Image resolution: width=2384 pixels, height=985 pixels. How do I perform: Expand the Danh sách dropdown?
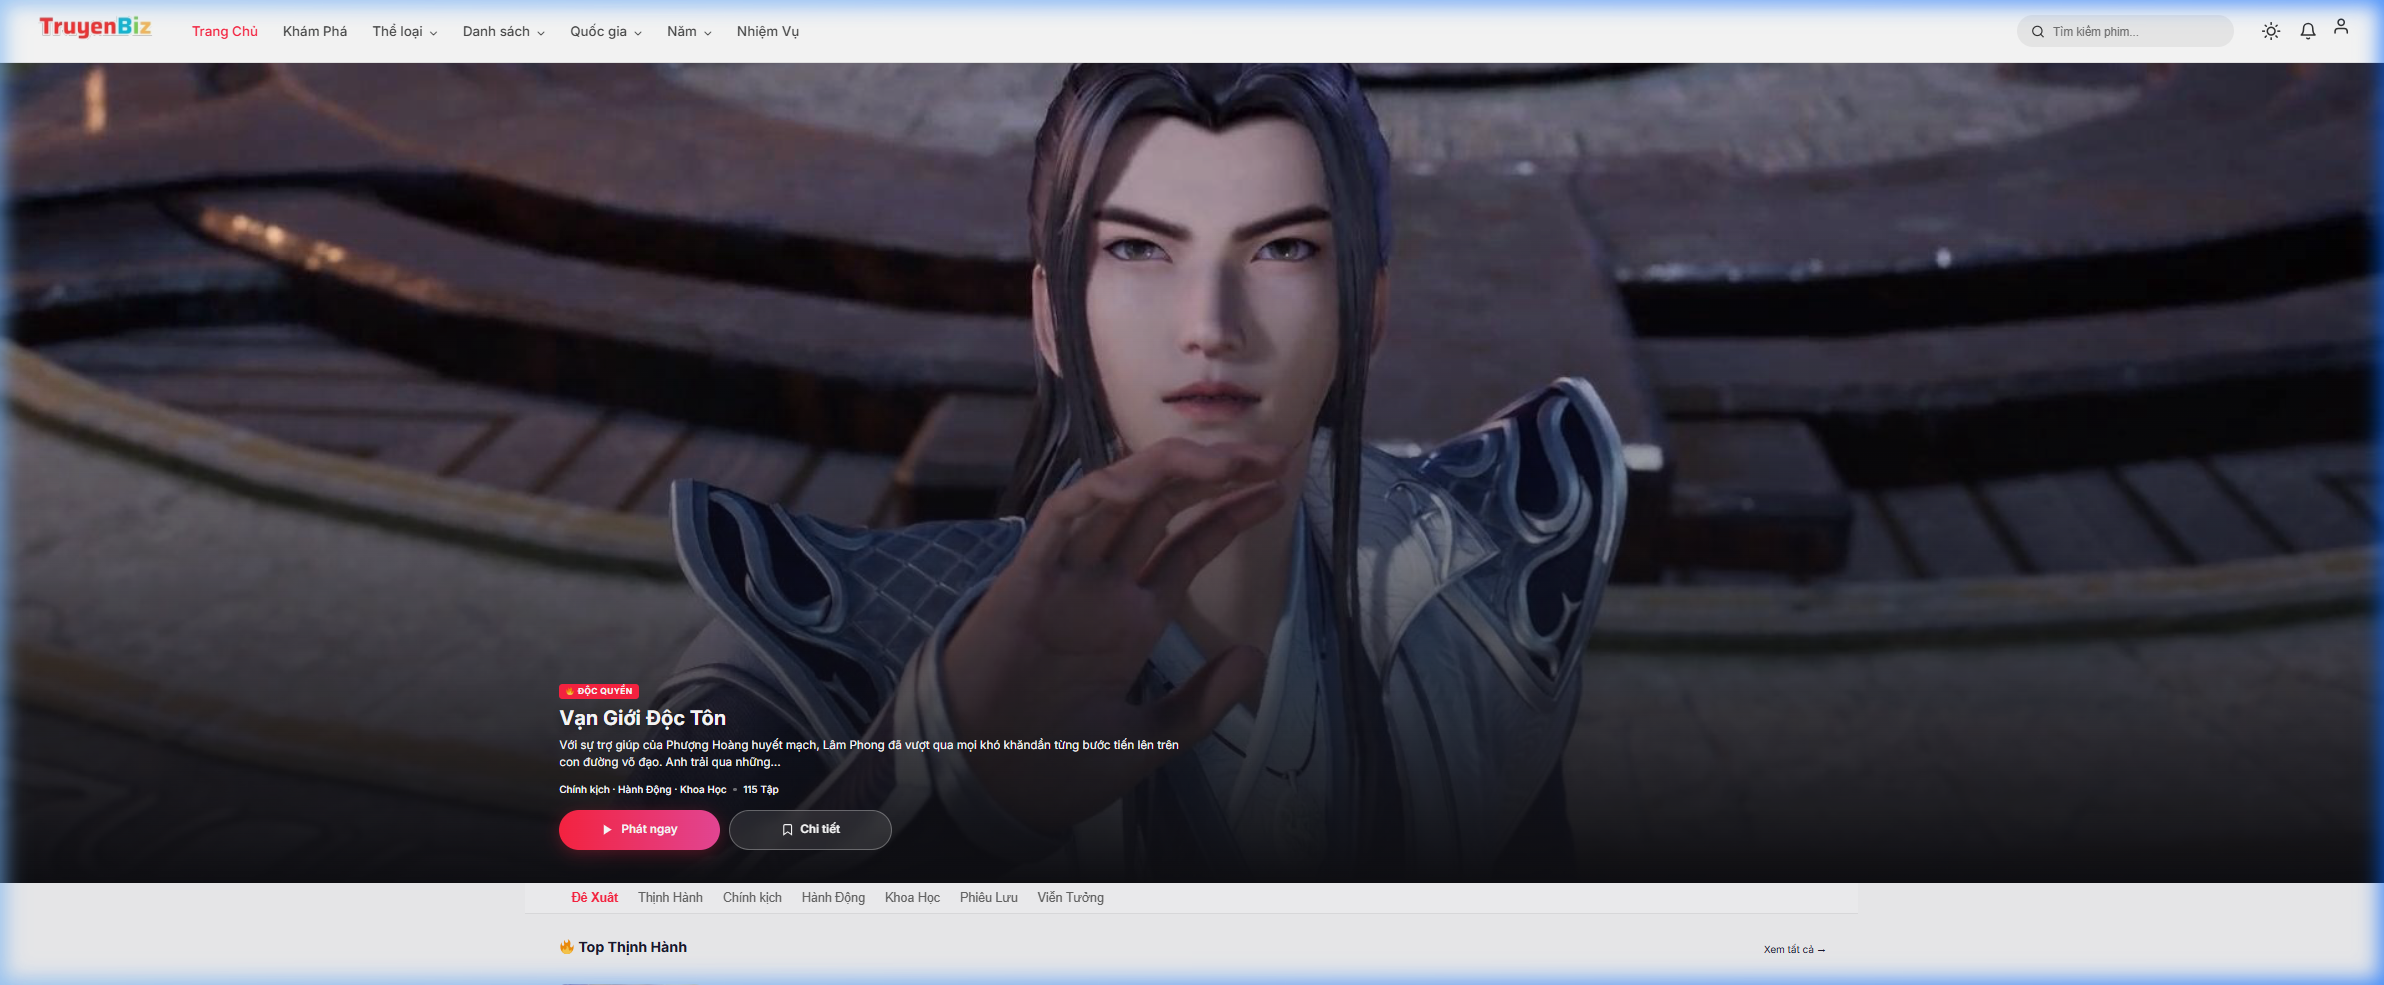pos(503,32)
